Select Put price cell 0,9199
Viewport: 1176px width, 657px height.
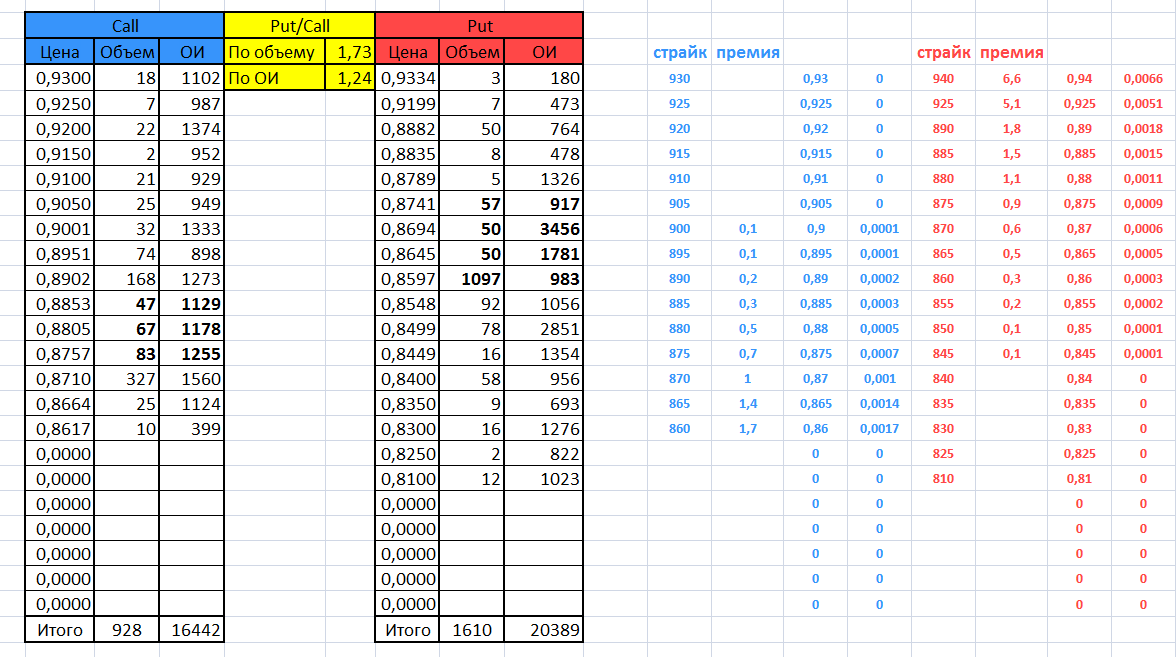point(407,104)
